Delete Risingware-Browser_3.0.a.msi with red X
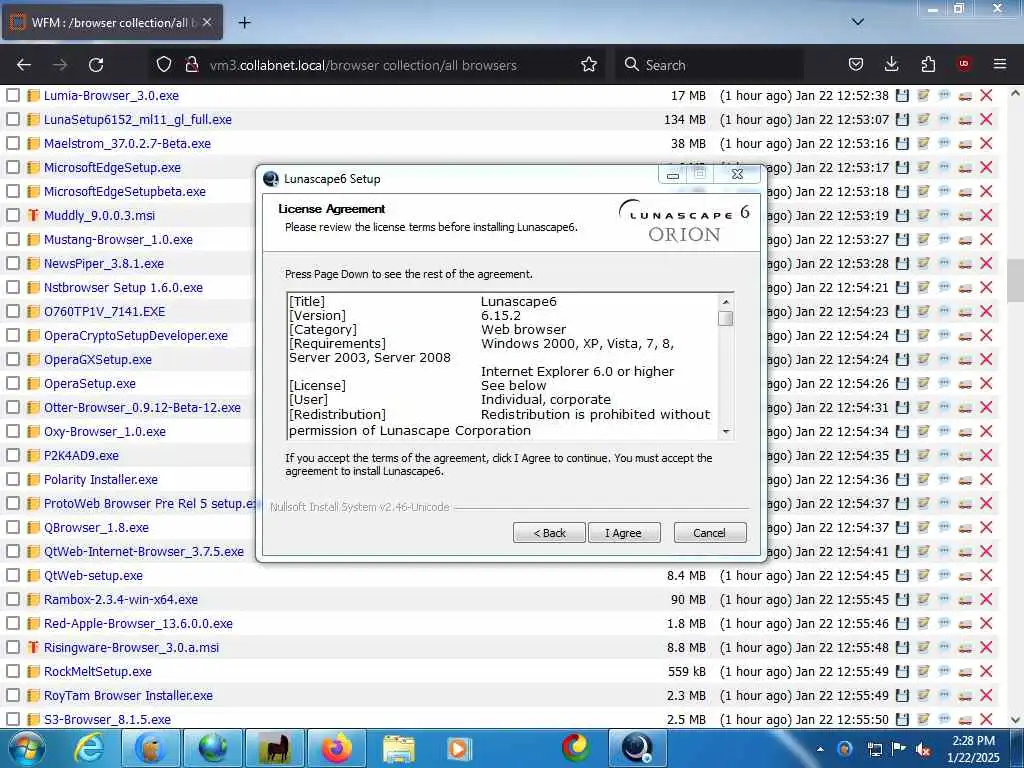 point(986,647)
